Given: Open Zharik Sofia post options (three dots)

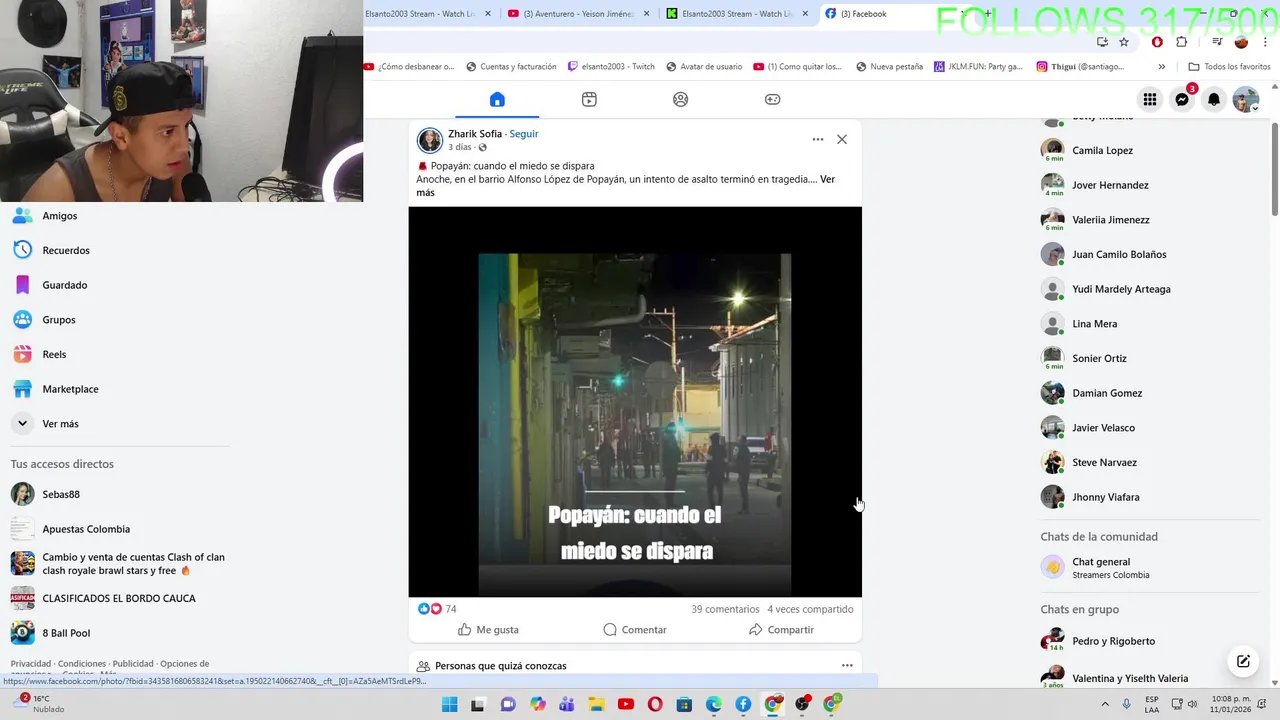Looking at the screenshot, I should coord(818,139).
